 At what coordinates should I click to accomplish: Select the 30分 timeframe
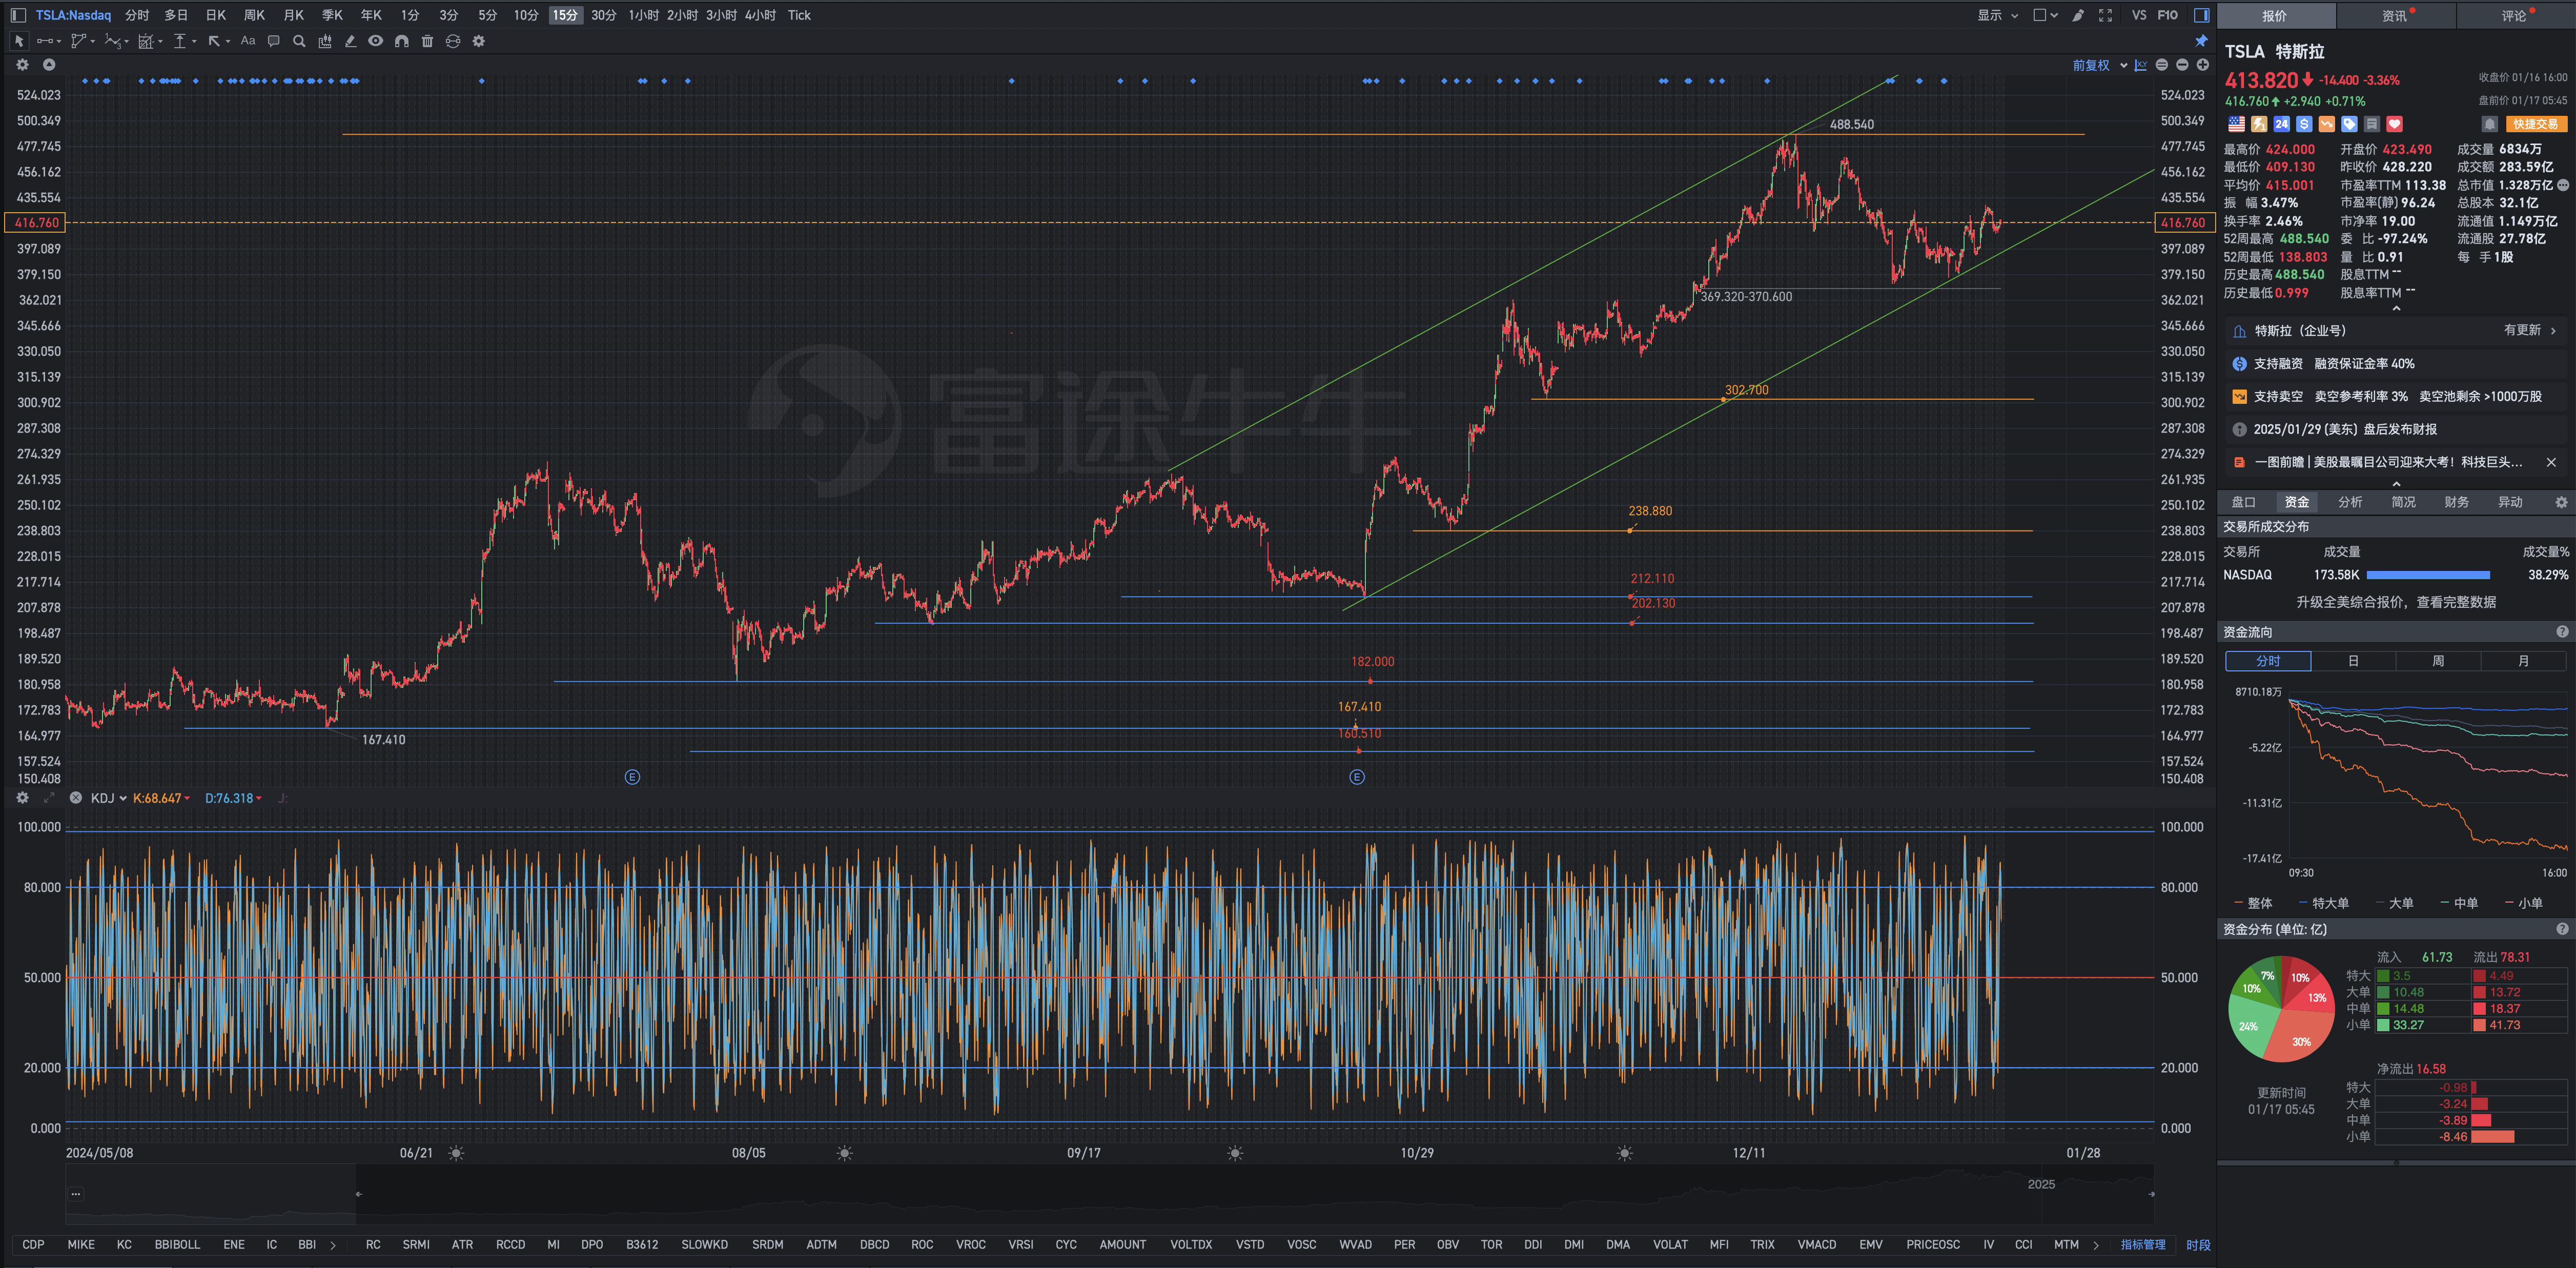pos(603,15)
